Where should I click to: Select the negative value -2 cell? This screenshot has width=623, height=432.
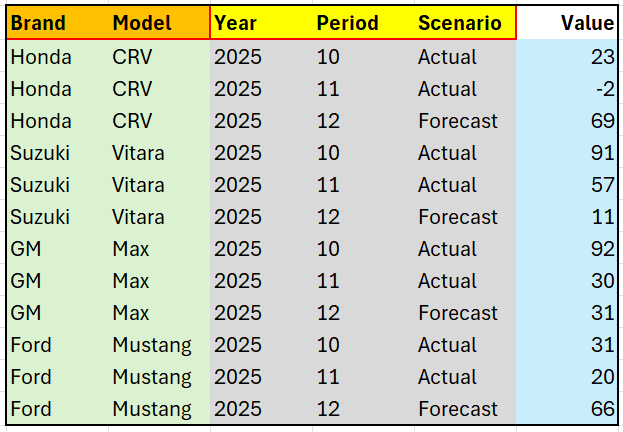604,89
